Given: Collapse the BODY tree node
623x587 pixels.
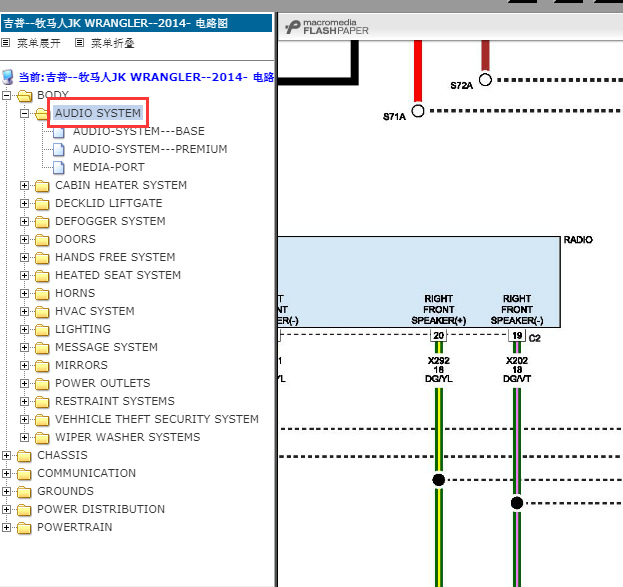Looking at the screenshot, I should click(6, 95).
